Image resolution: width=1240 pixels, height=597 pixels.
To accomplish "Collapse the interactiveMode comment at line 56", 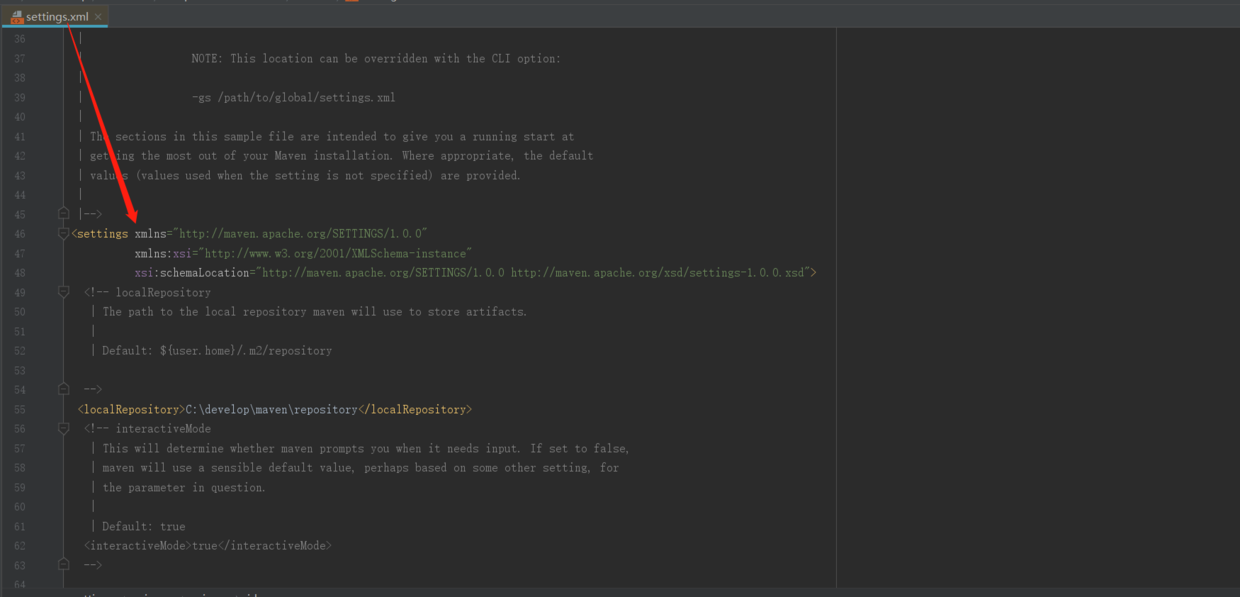I will [64, 429].
